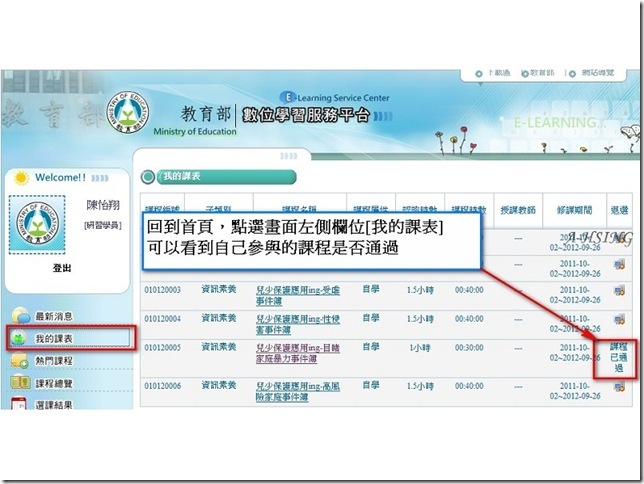Screen dimensions: 644x484
Task: Click 資訊素養 category in row 010120003
Action: click(218, 289)
